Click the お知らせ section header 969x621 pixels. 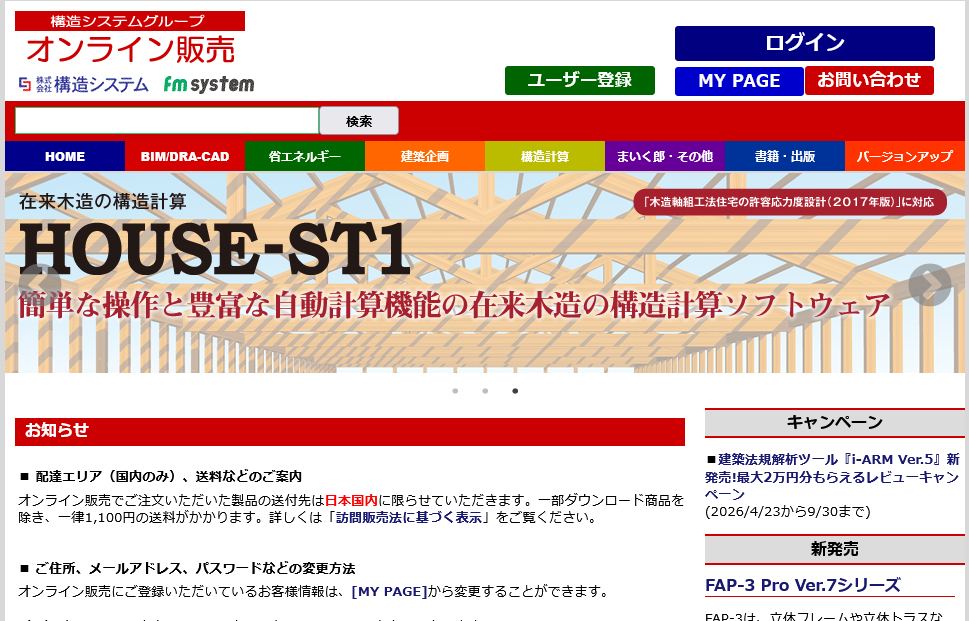coord(350,431)
